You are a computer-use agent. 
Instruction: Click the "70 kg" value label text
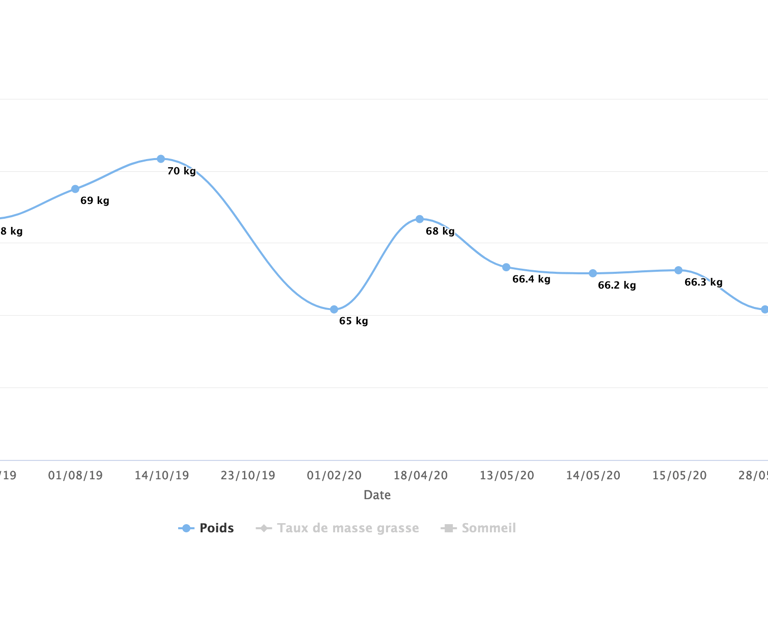click(181, 171)
